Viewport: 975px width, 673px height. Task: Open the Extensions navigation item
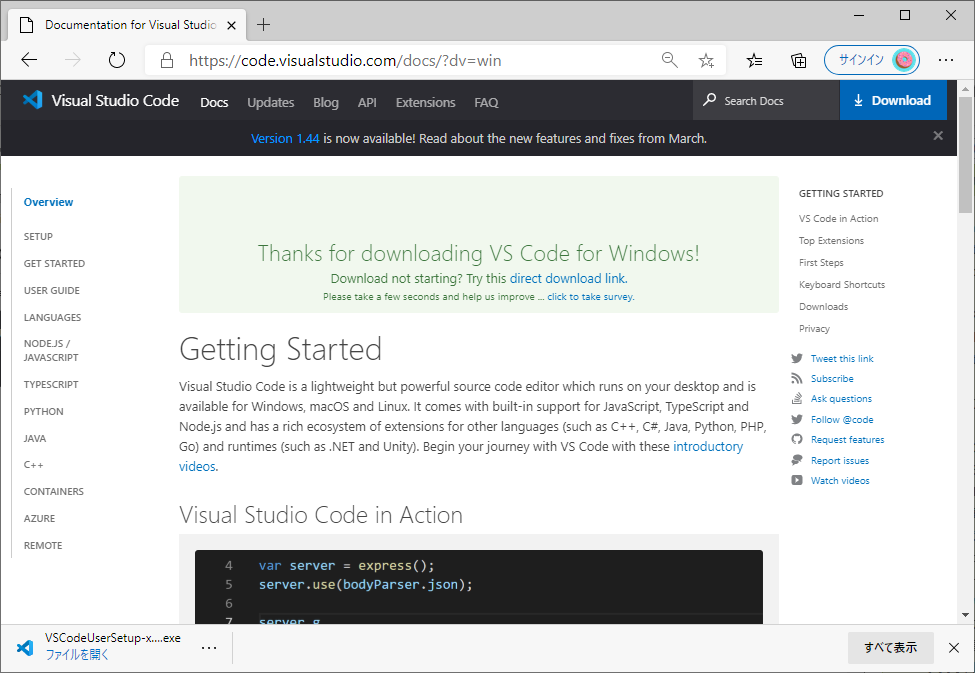click(425, 102)
